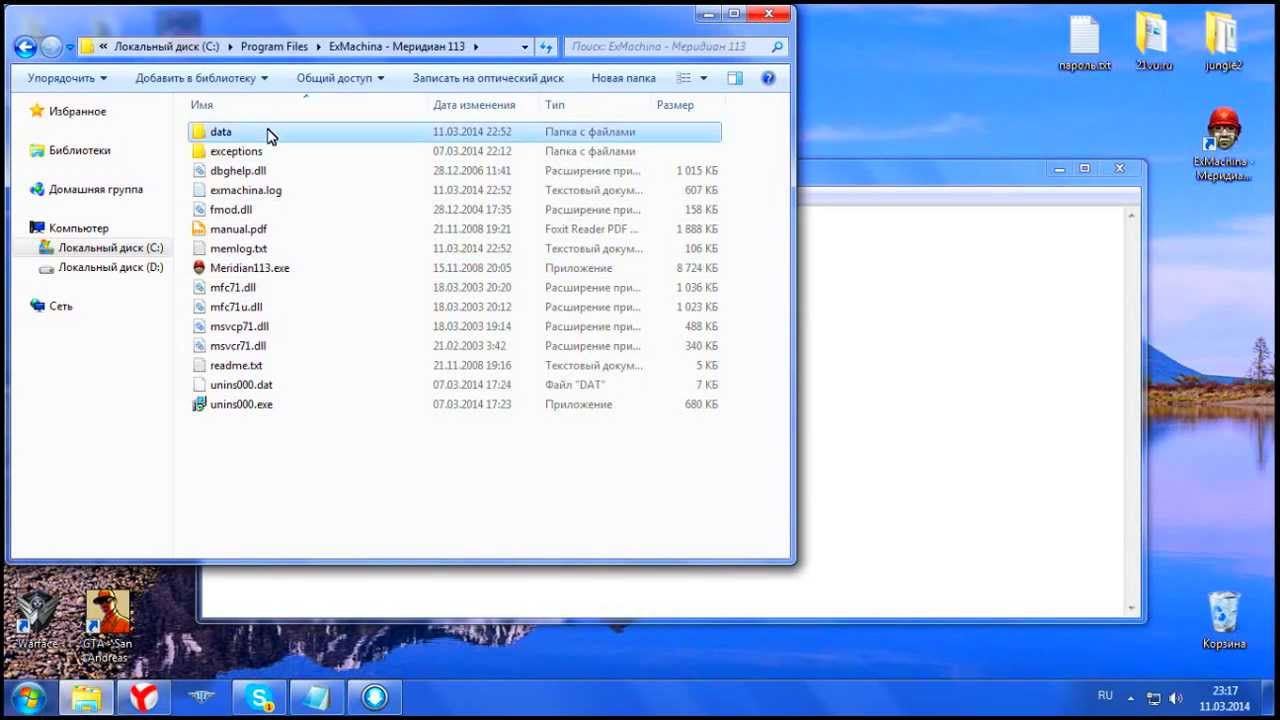Click the Explorer forward arrow button
This screenshot has height=720, width=1280.
coord(50,46)
